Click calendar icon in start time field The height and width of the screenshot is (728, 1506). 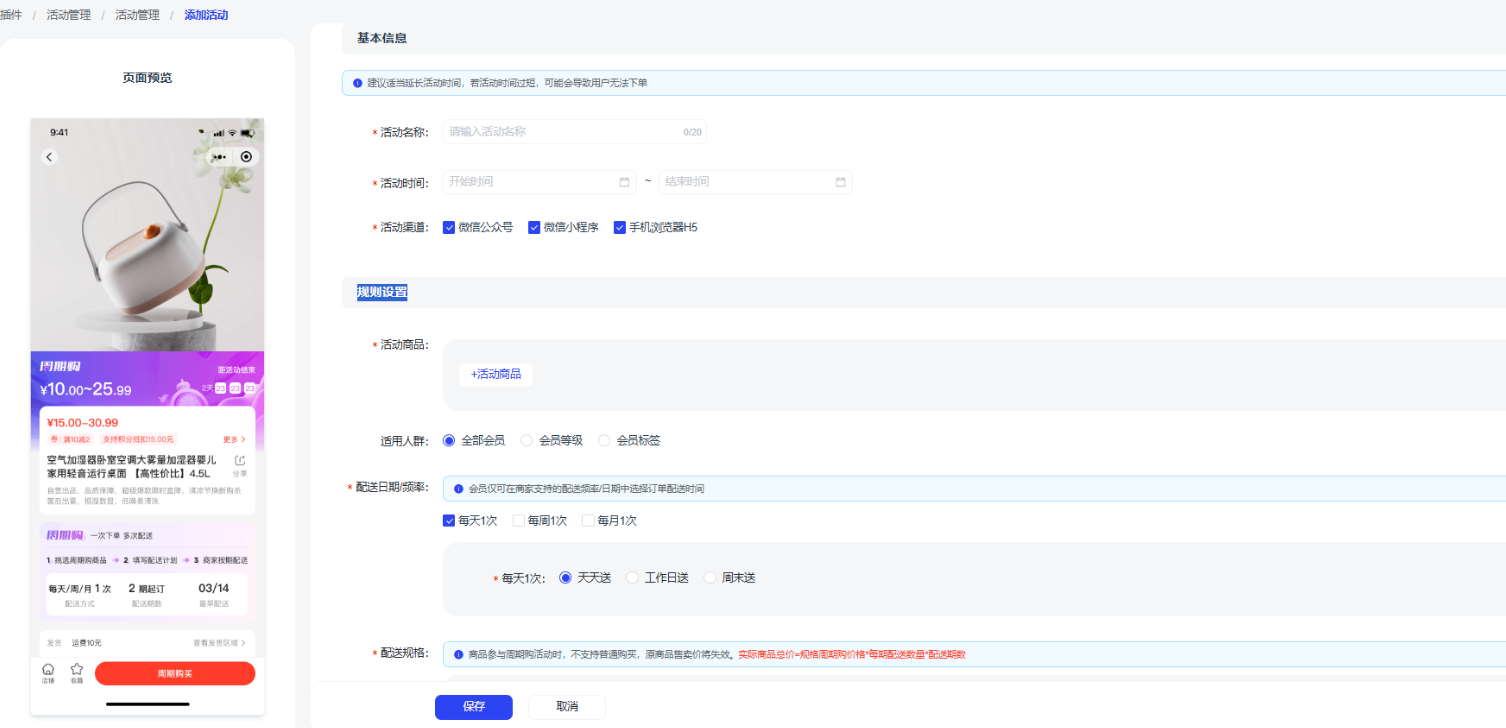coord(624,182)
